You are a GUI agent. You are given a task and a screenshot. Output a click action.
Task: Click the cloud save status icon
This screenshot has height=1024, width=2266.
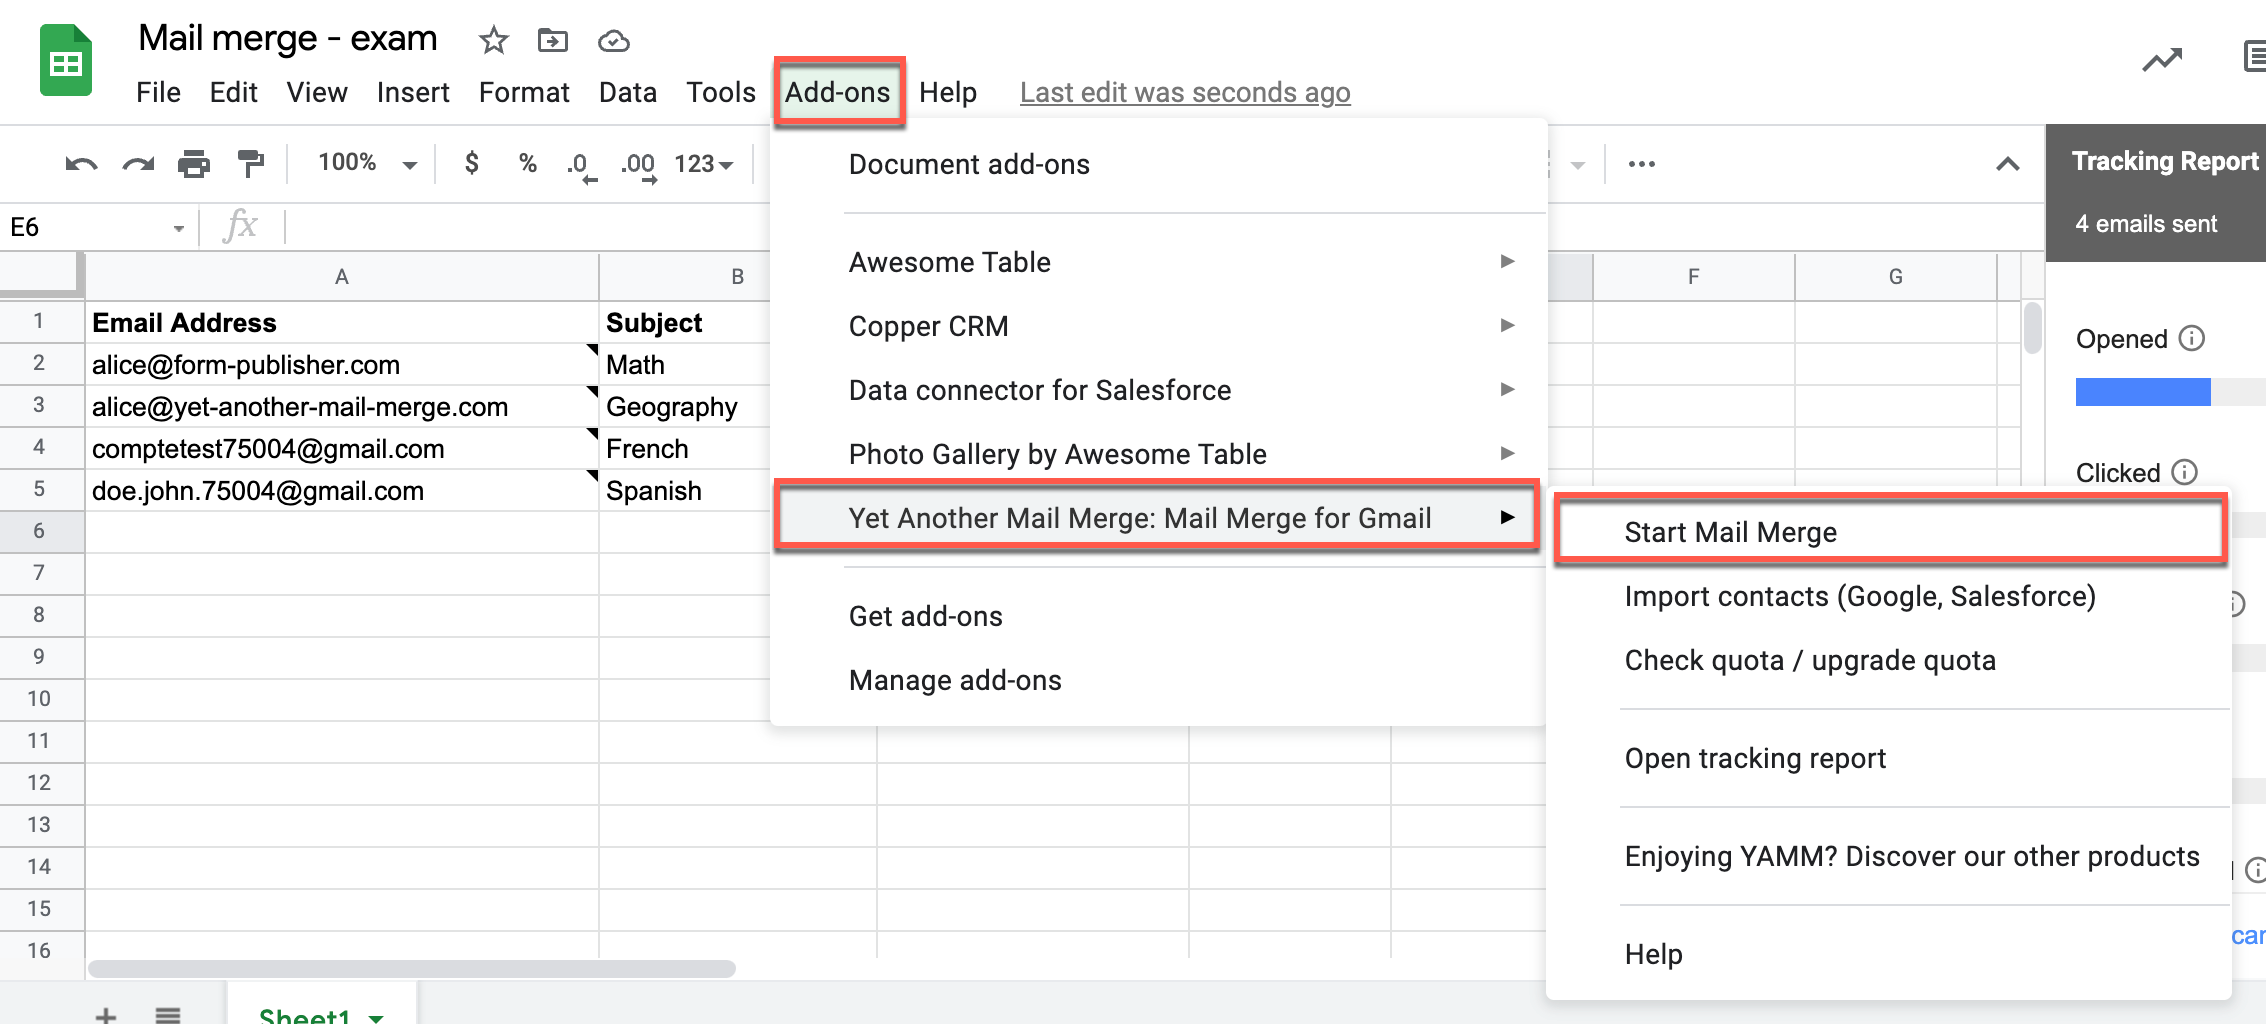point(613,41)
